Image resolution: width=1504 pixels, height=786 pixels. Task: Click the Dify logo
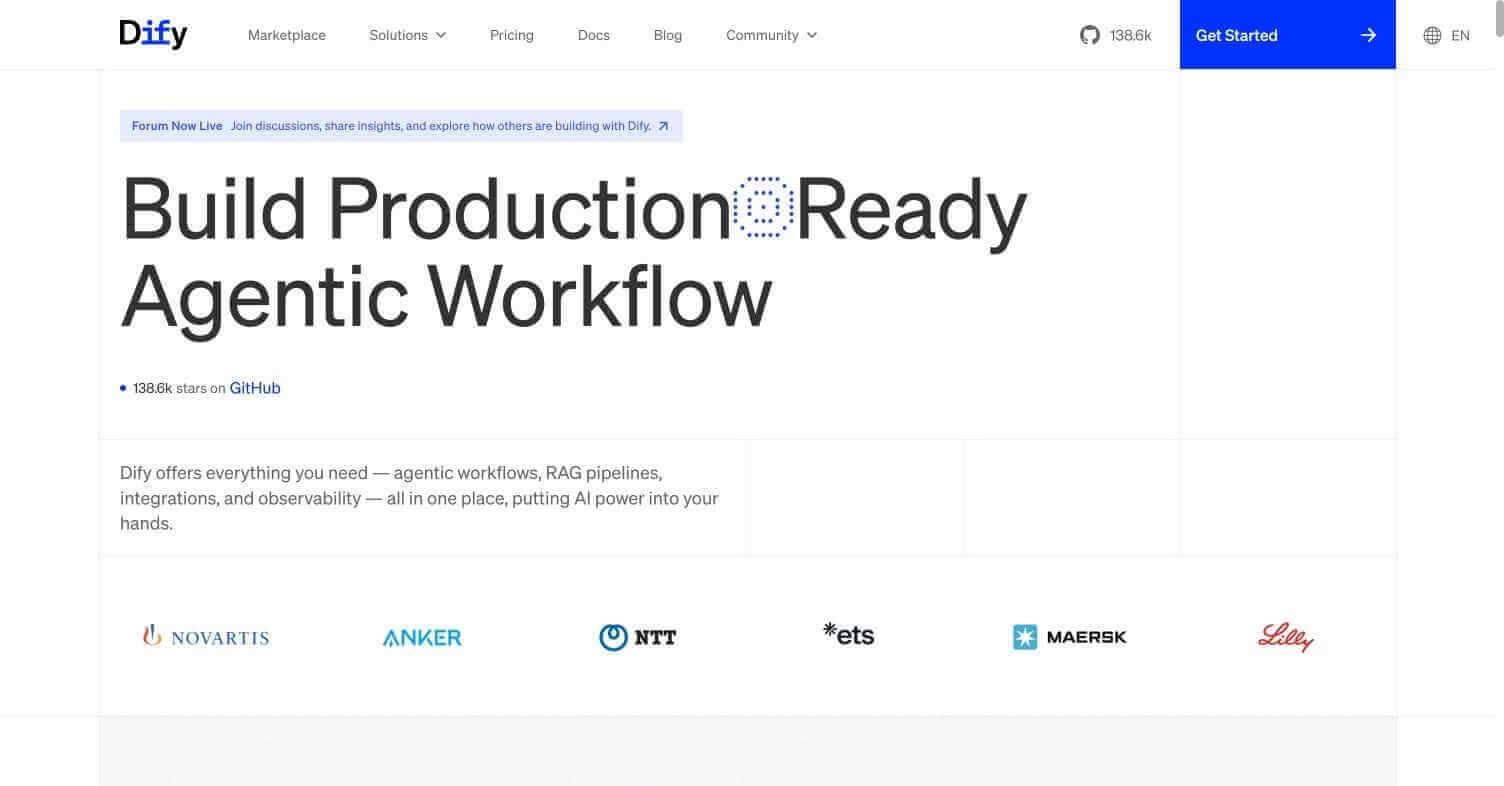click(153, 33)
